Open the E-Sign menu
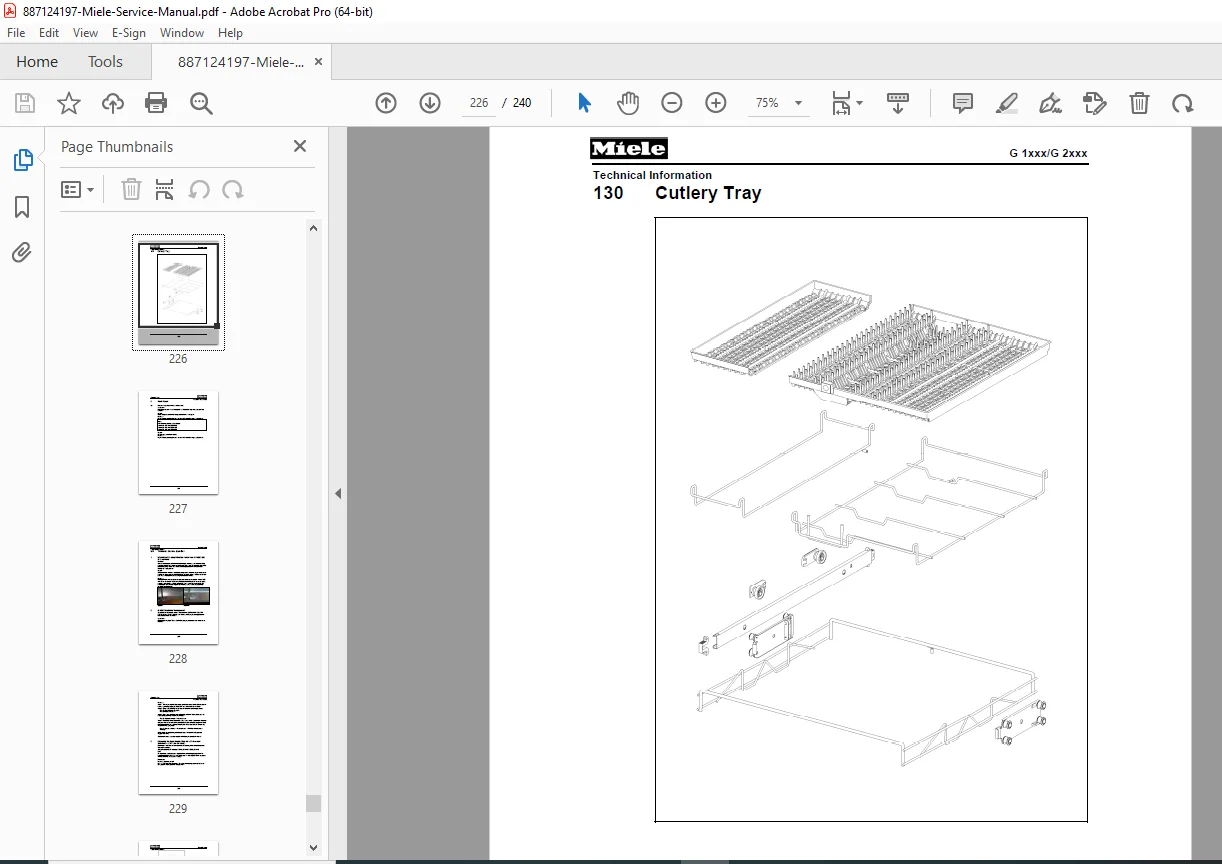This screenshot has width=1222, height=864. pos(129,33)
